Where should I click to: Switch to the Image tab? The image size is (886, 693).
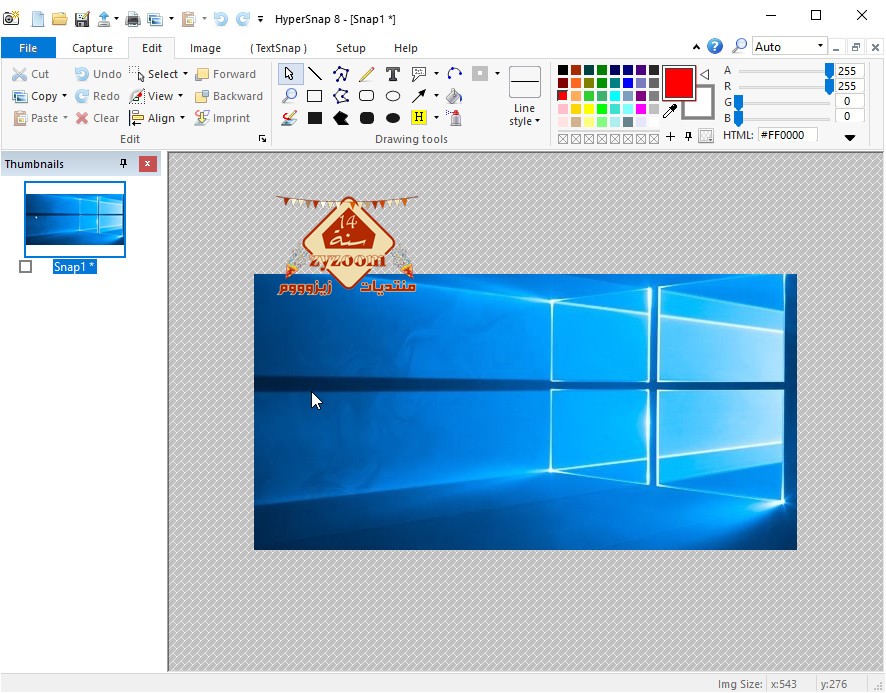click(205, 48)
